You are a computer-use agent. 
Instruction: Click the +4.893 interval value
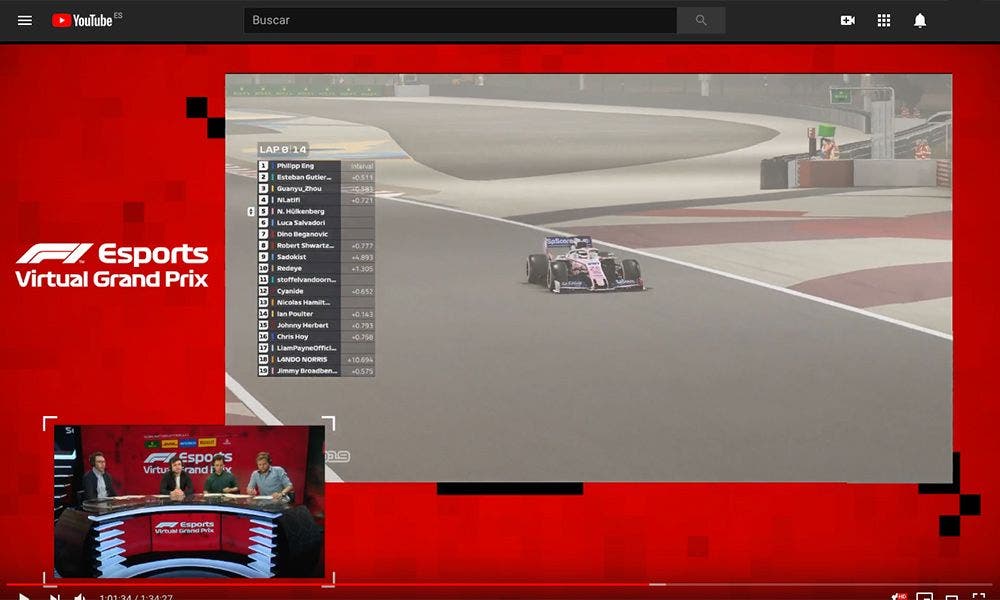tap(362, 258)
